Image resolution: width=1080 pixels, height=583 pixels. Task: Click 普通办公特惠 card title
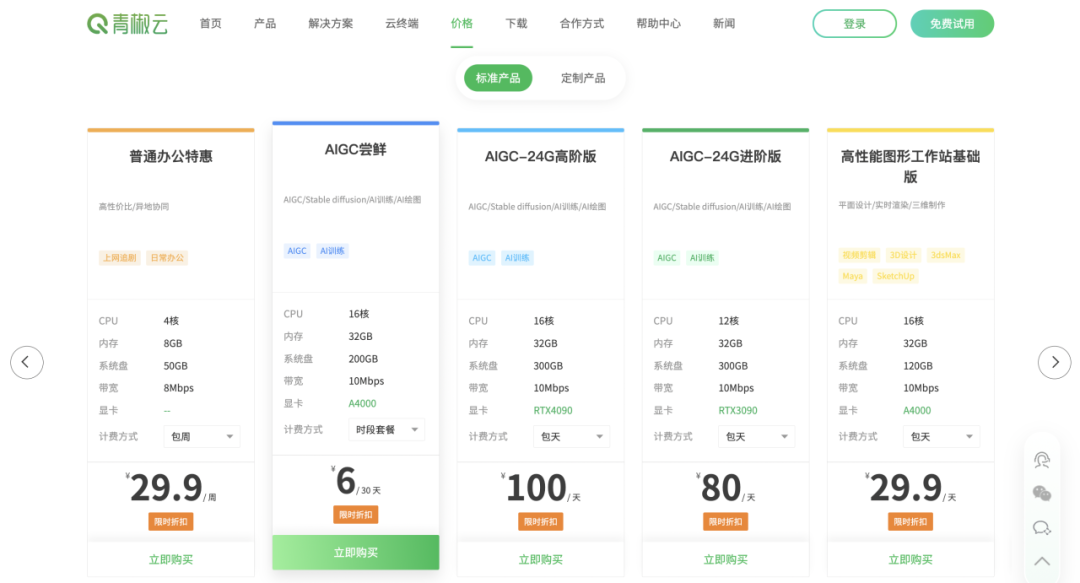click(x=171, y=156)
